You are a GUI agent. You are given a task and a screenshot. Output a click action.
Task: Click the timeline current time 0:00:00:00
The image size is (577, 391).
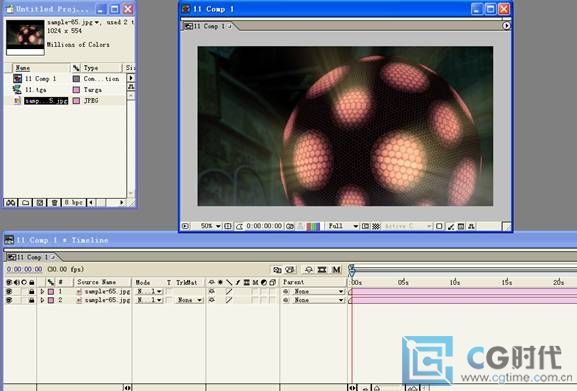(24, 269)
